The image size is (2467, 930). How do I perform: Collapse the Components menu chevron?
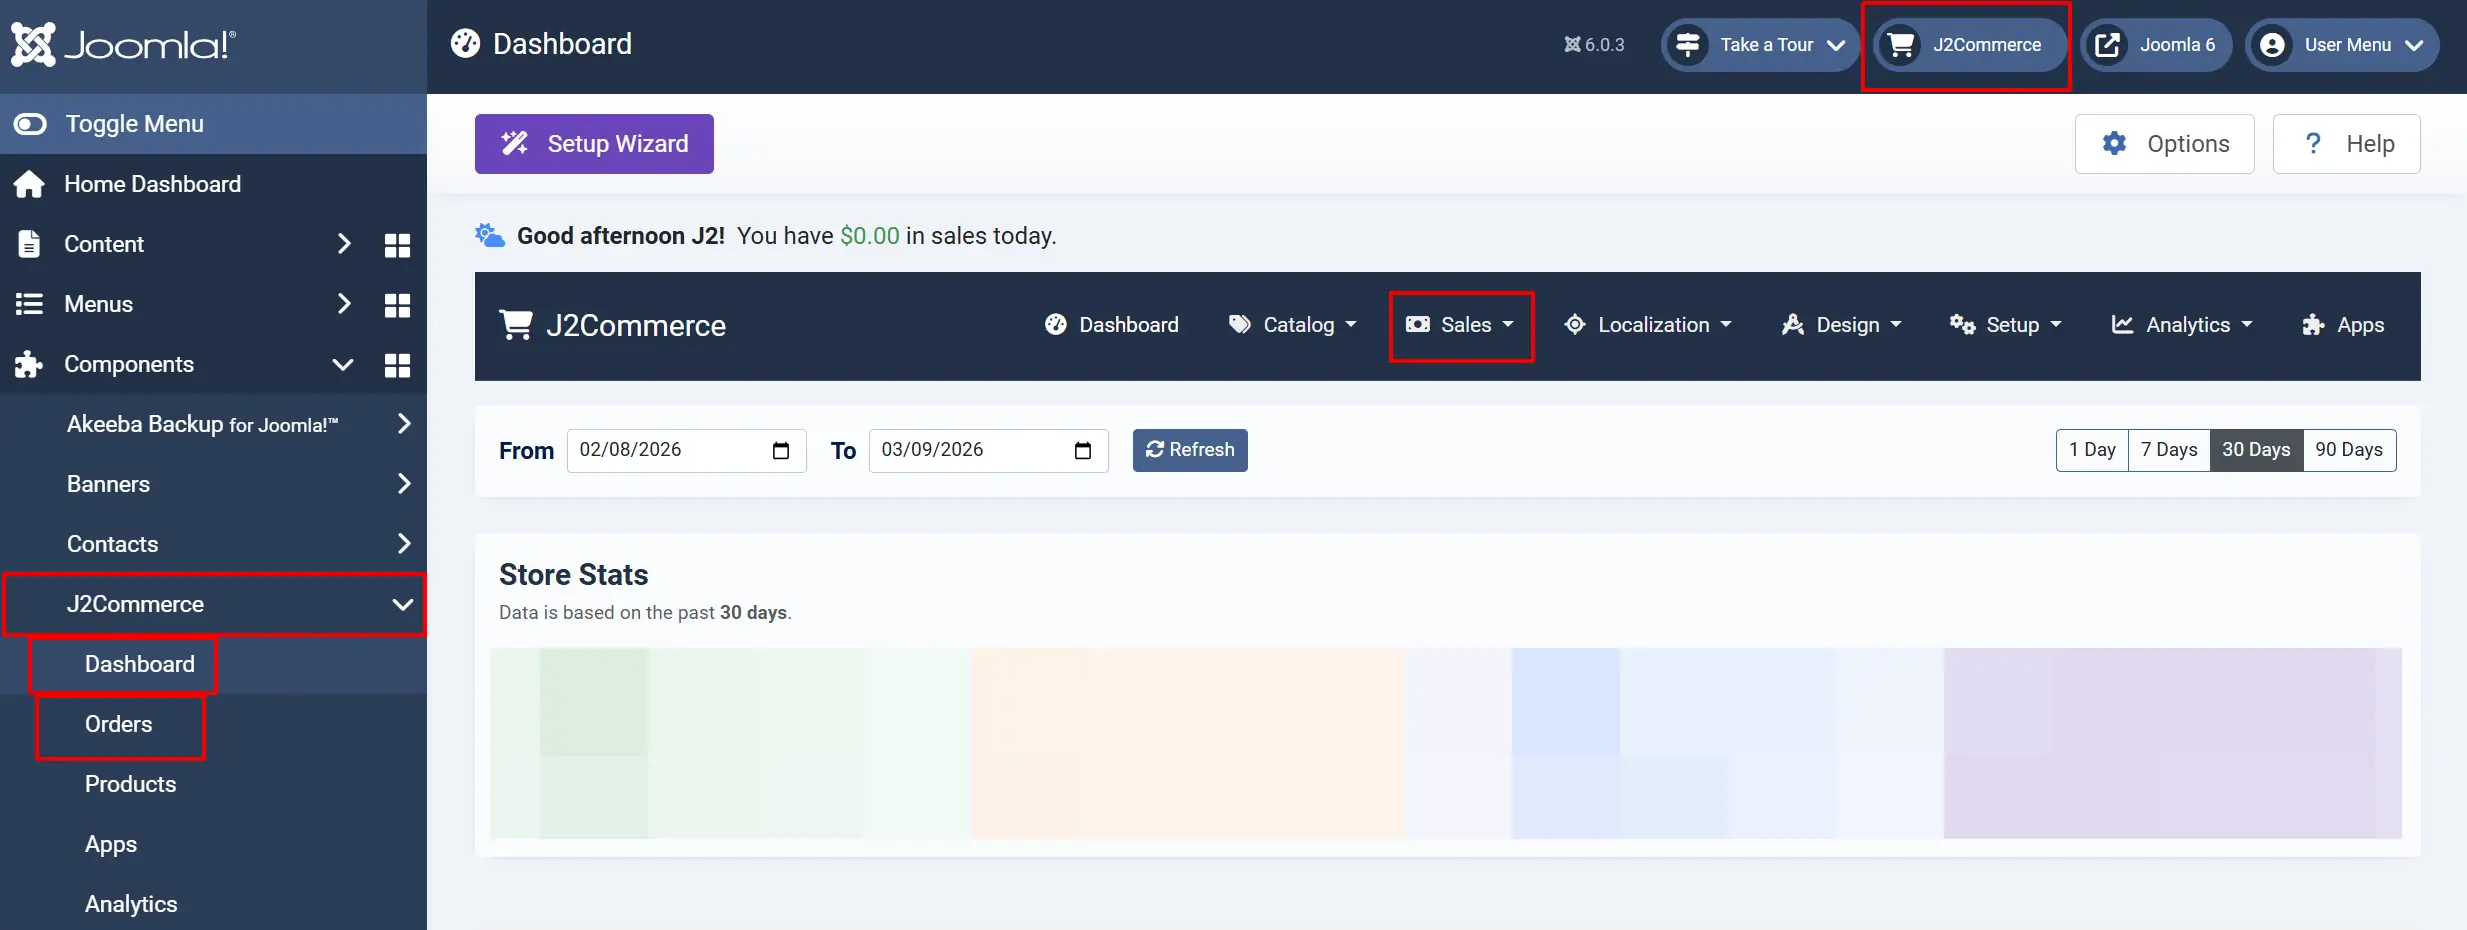tap(343, 365)
